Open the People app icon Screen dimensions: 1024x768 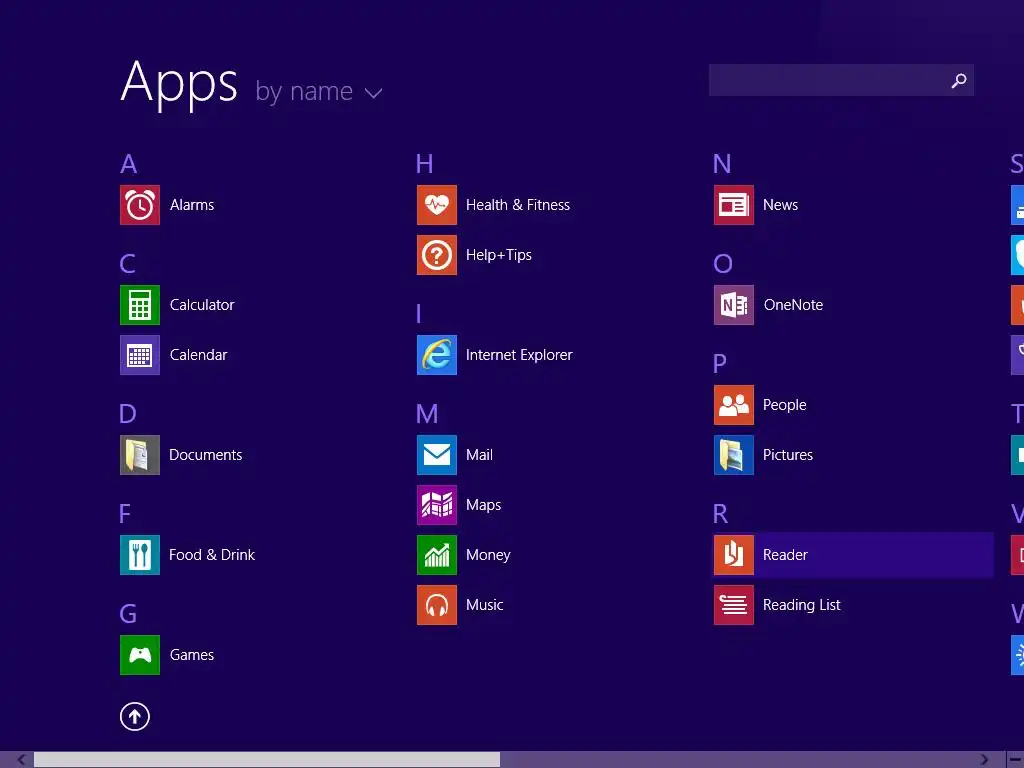point(734,405)
